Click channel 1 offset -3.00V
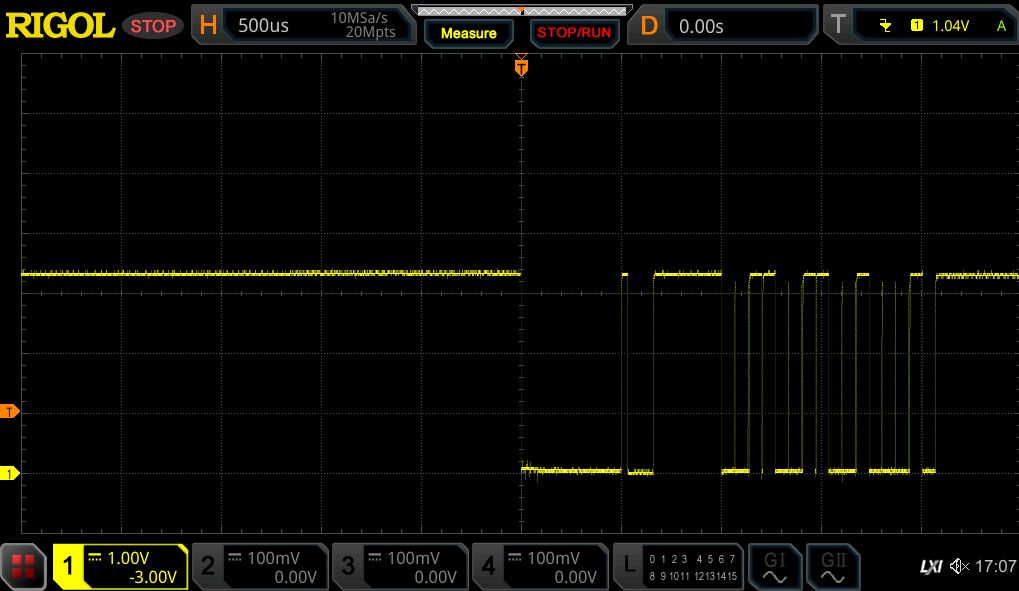This screenshot has width=1019, height=591. point(153,577)
